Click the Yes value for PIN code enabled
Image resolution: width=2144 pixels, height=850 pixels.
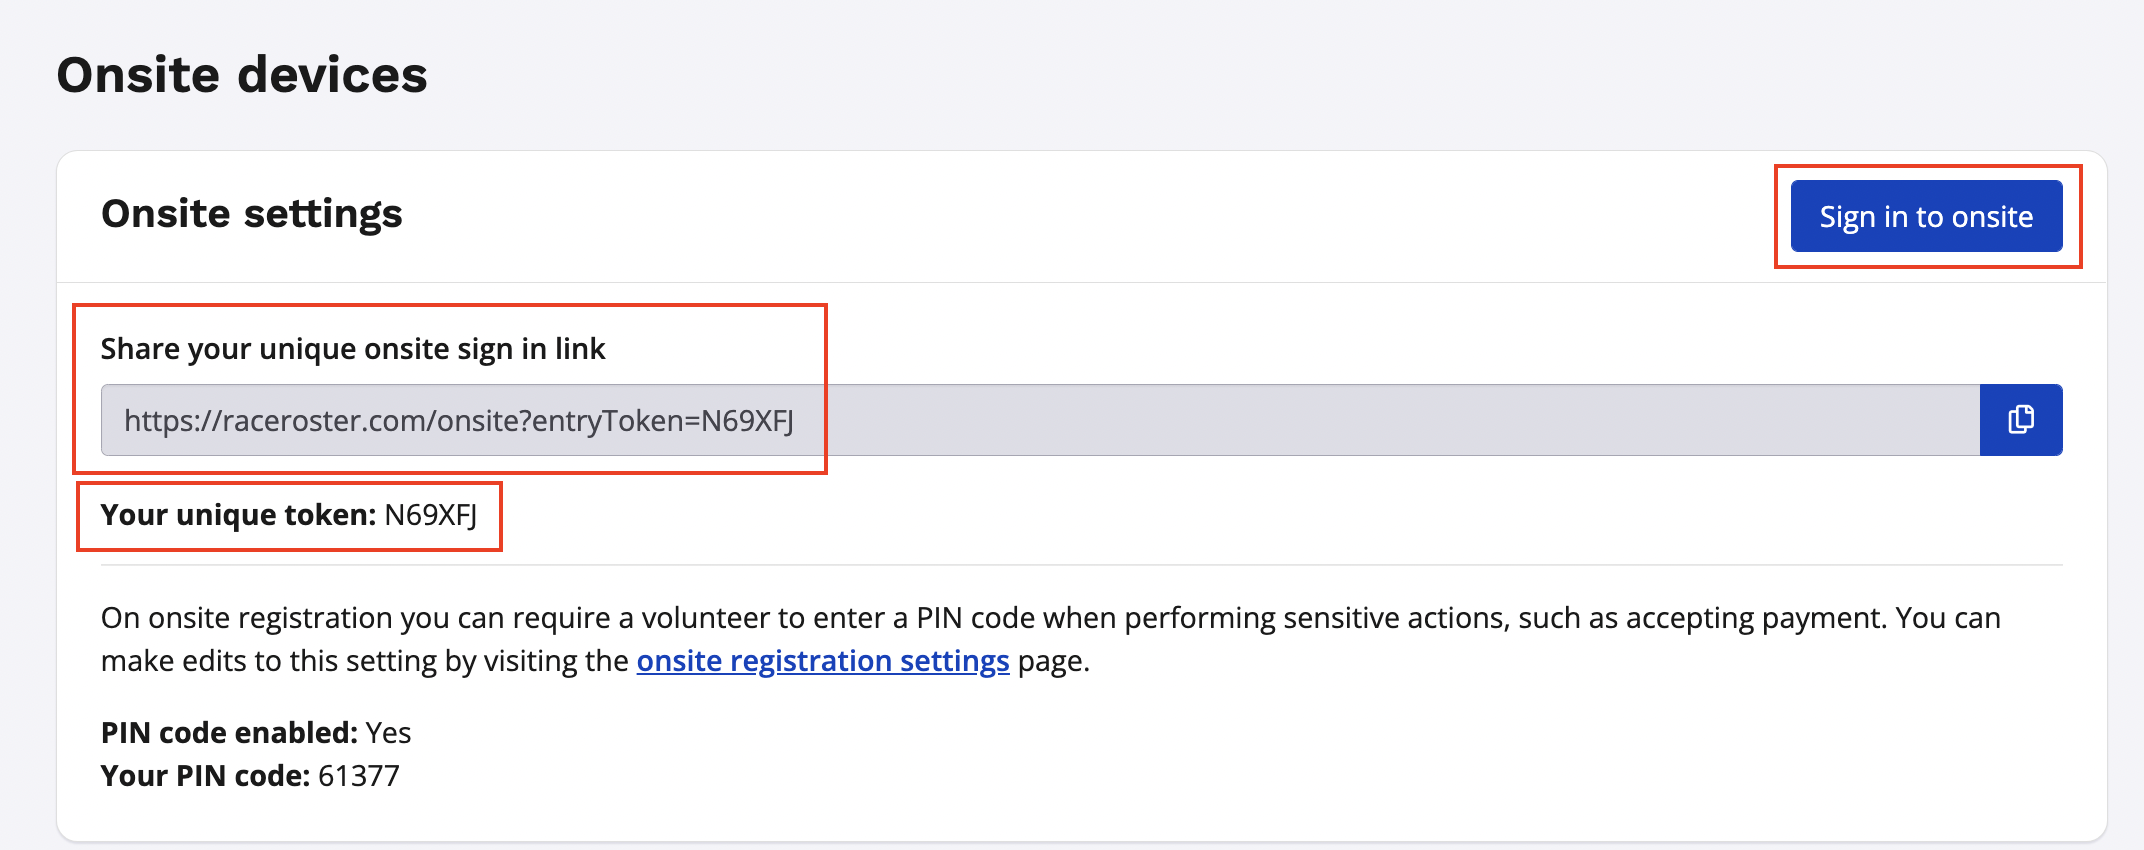pyautogui.click(x=388, y=733)
